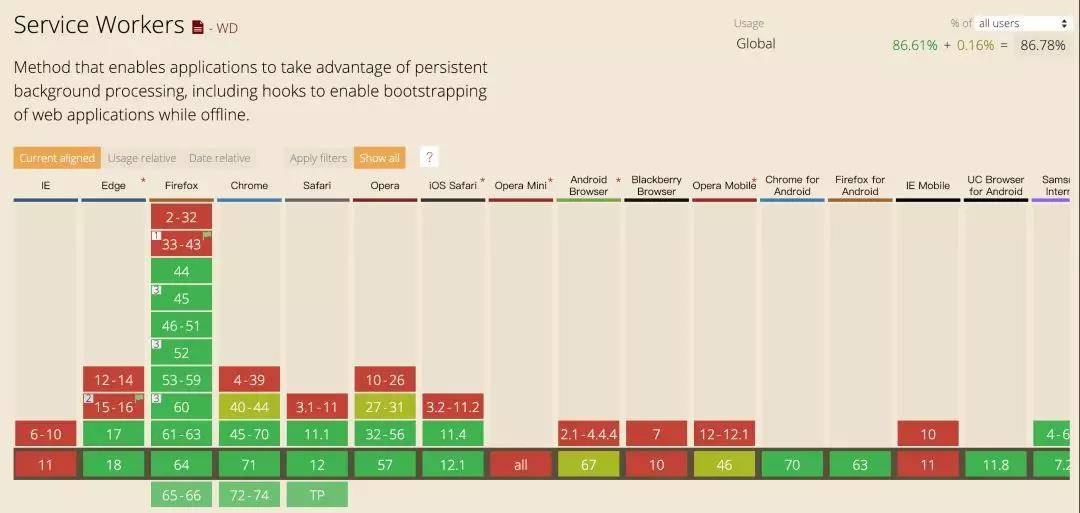Select Firefox 2-32 unsupported cell
The height and width of the screenshot is (513, 1080).
[x=182, y=217]
